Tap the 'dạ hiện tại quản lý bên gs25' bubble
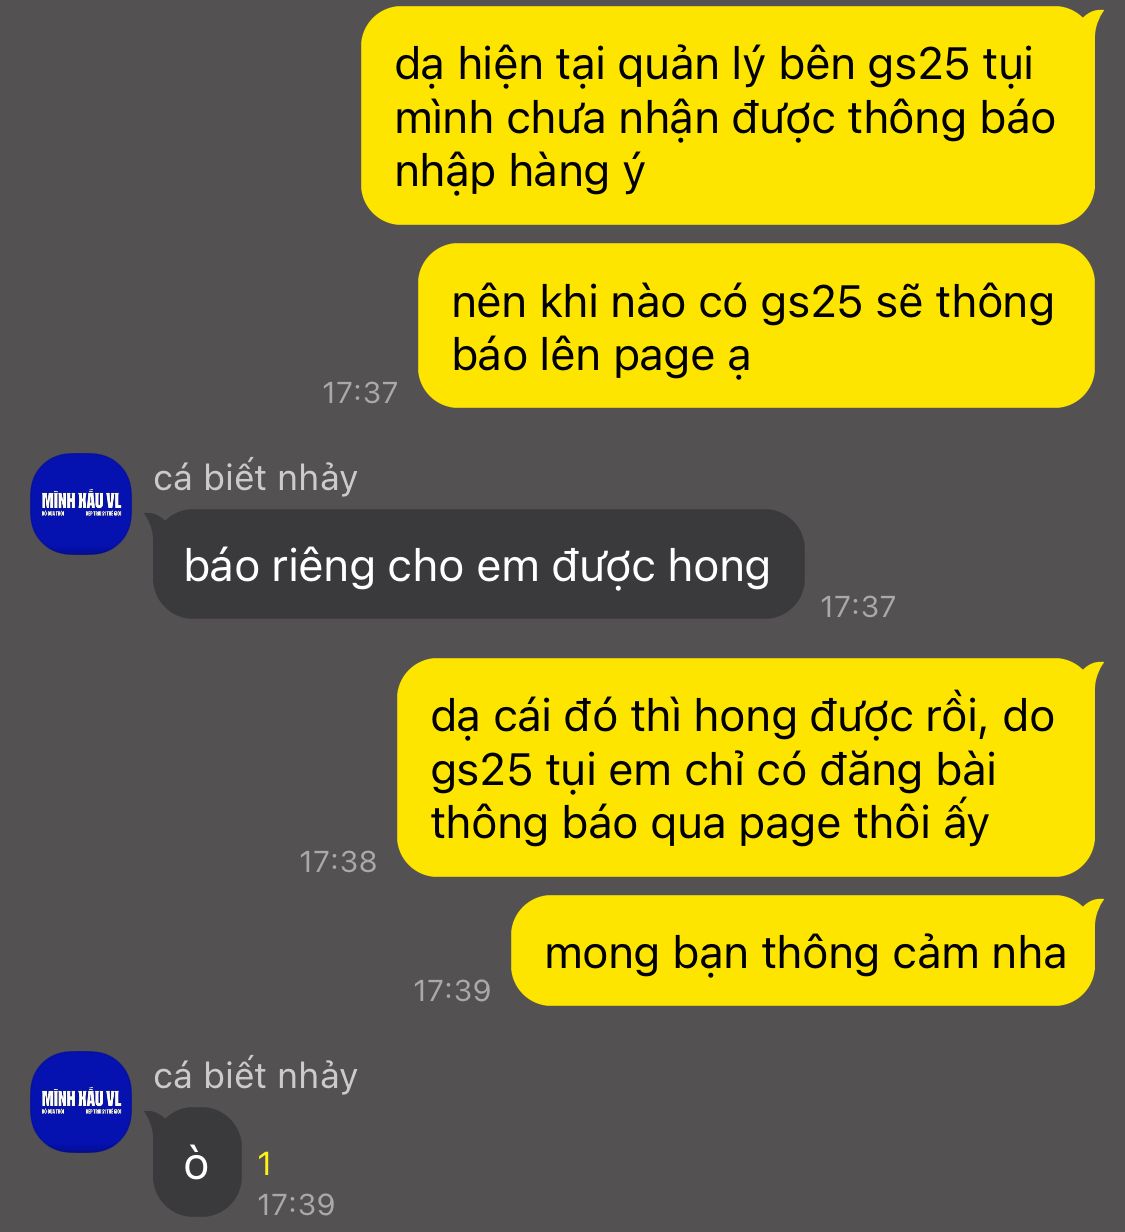The width and height of the screenshot is (1125, 1232). (x=728, y=116)
